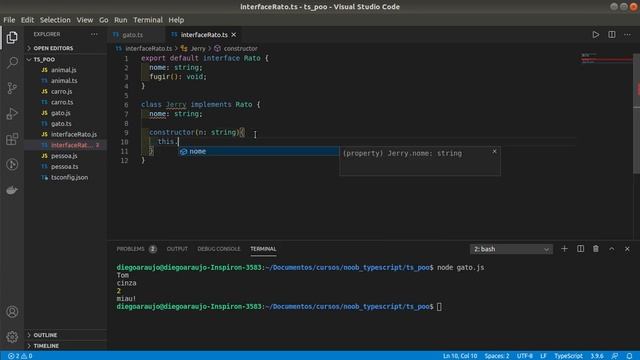This screenshot has height=360, width=640.
Task: Close the interfaceRato.ts editor tab
Action: (233, 35)
